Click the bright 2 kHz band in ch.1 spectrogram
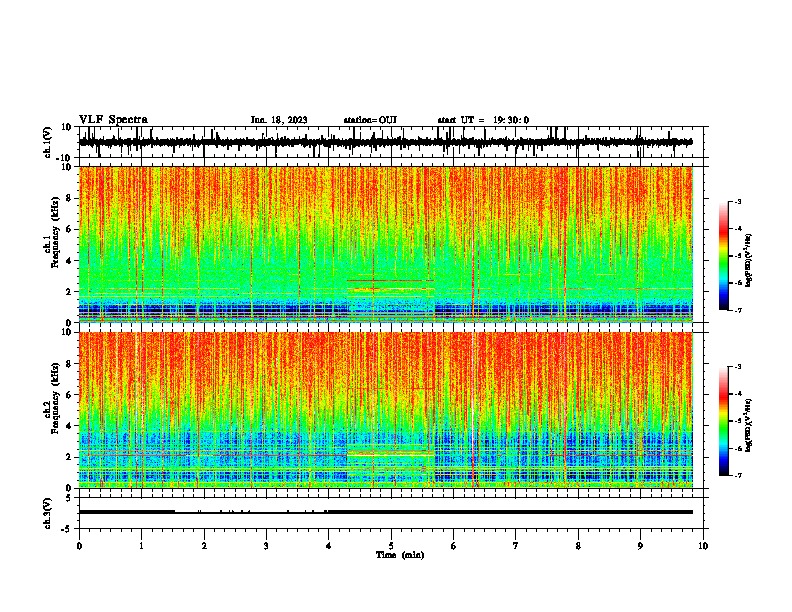Screen dimensions: 792x612 [390, 290]
